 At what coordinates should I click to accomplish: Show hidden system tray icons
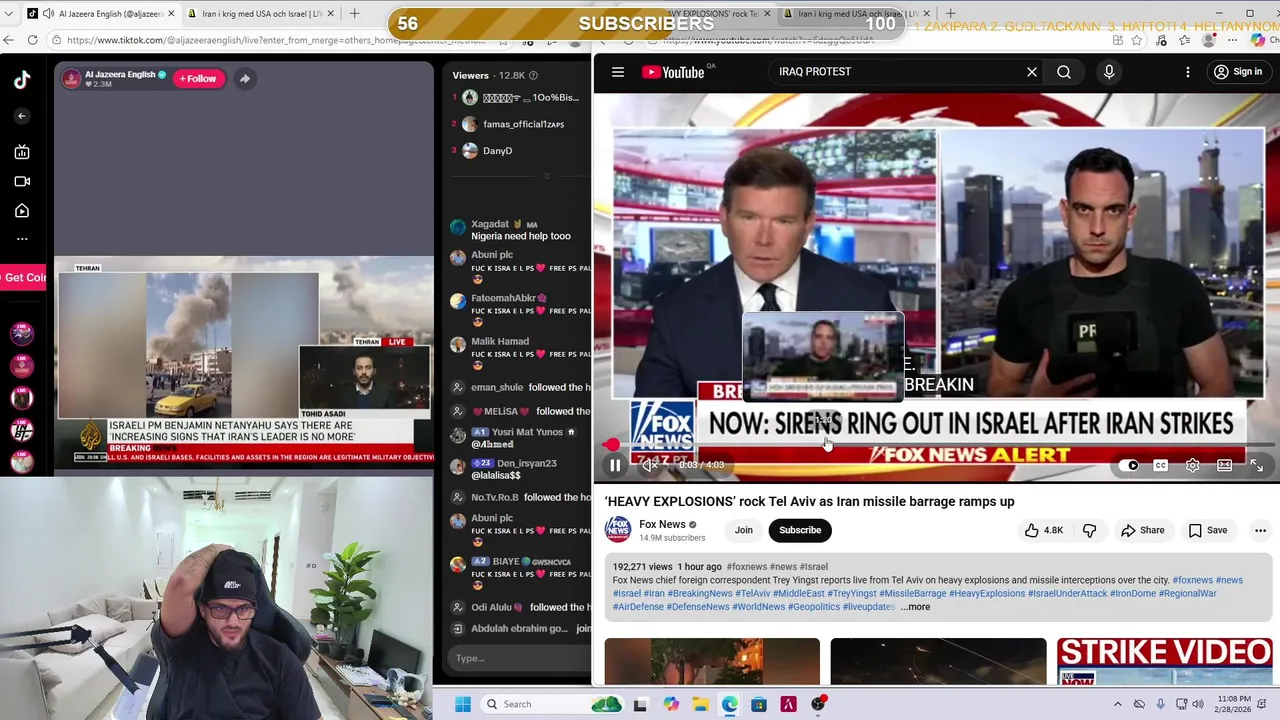[x=1118, y=704]
